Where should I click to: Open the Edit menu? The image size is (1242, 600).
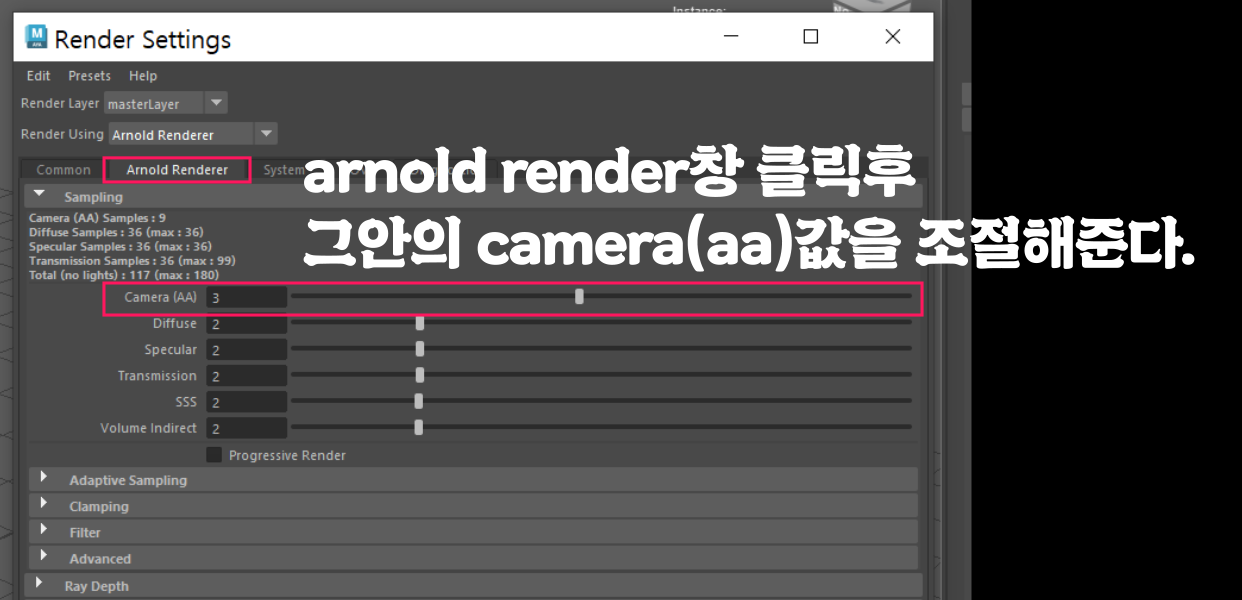(39, 76)
